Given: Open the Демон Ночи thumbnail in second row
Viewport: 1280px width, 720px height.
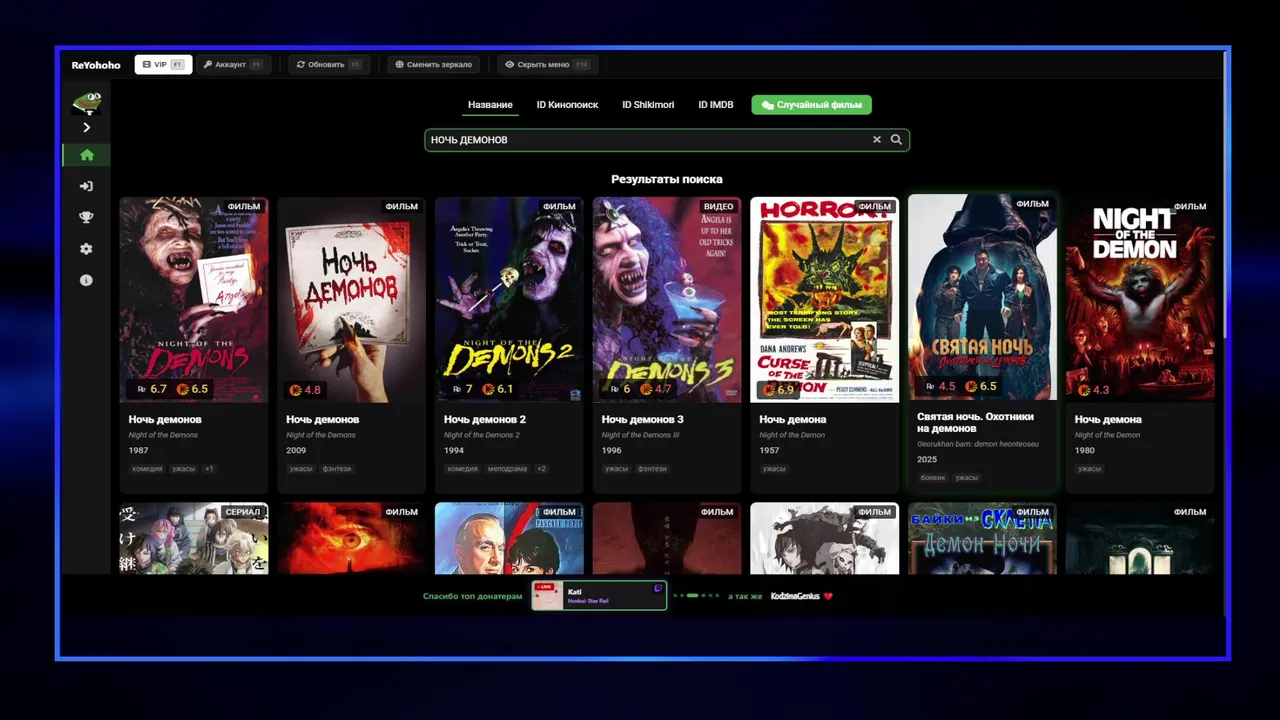Looking at the screenshot, I should coord(982,538).
